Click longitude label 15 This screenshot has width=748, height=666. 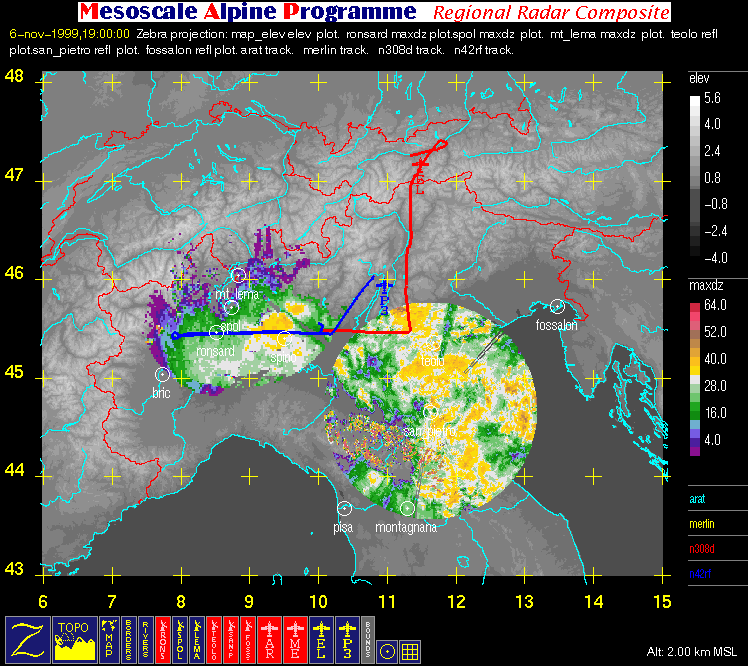tap(663, 602)
